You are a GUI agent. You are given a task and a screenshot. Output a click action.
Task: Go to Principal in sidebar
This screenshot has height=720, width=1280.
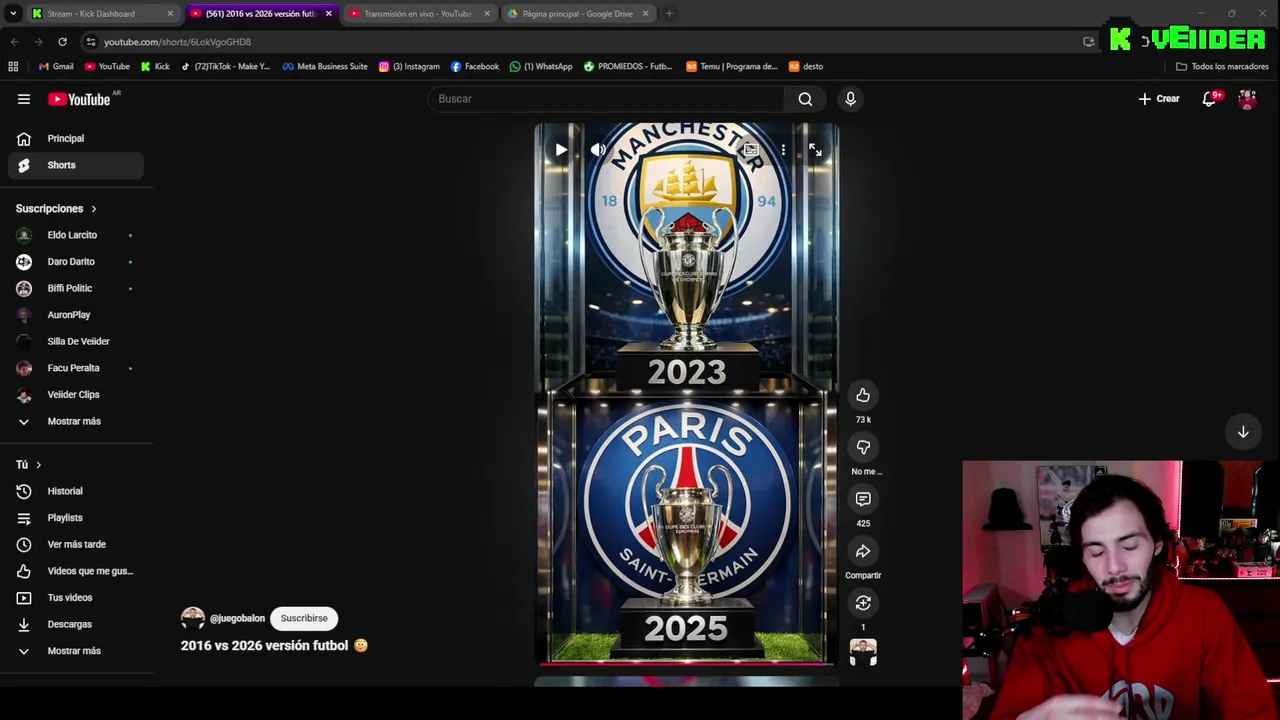pos(76,139)
